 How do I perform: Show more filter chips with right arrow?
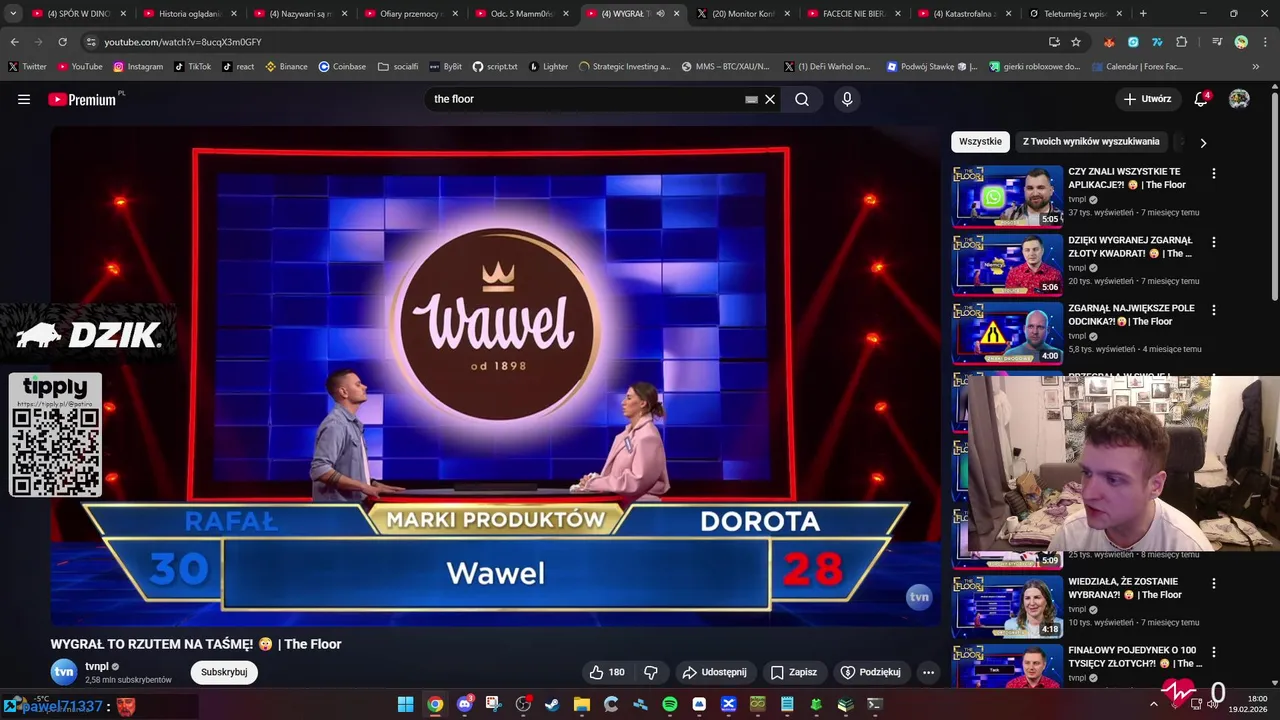(x=1203, y=142)
